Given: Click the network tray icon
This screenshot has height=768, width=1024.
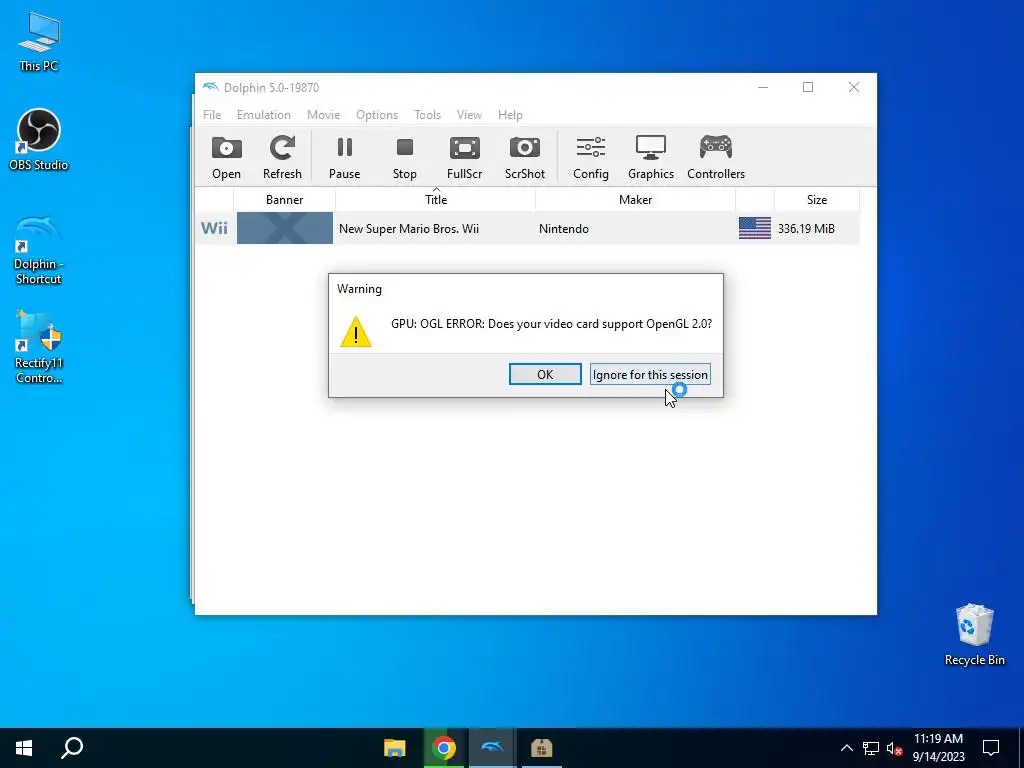Looking at the screenshot, I should [x=871, y=748].
